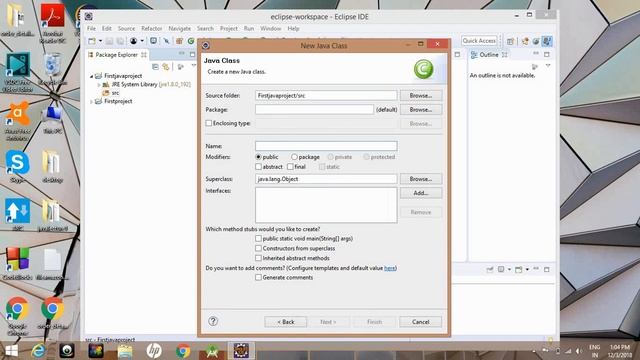Select the highlighted Java perspective icon
Image resolution: width=640 pixels, height=360 pixels.
(547, 41)
